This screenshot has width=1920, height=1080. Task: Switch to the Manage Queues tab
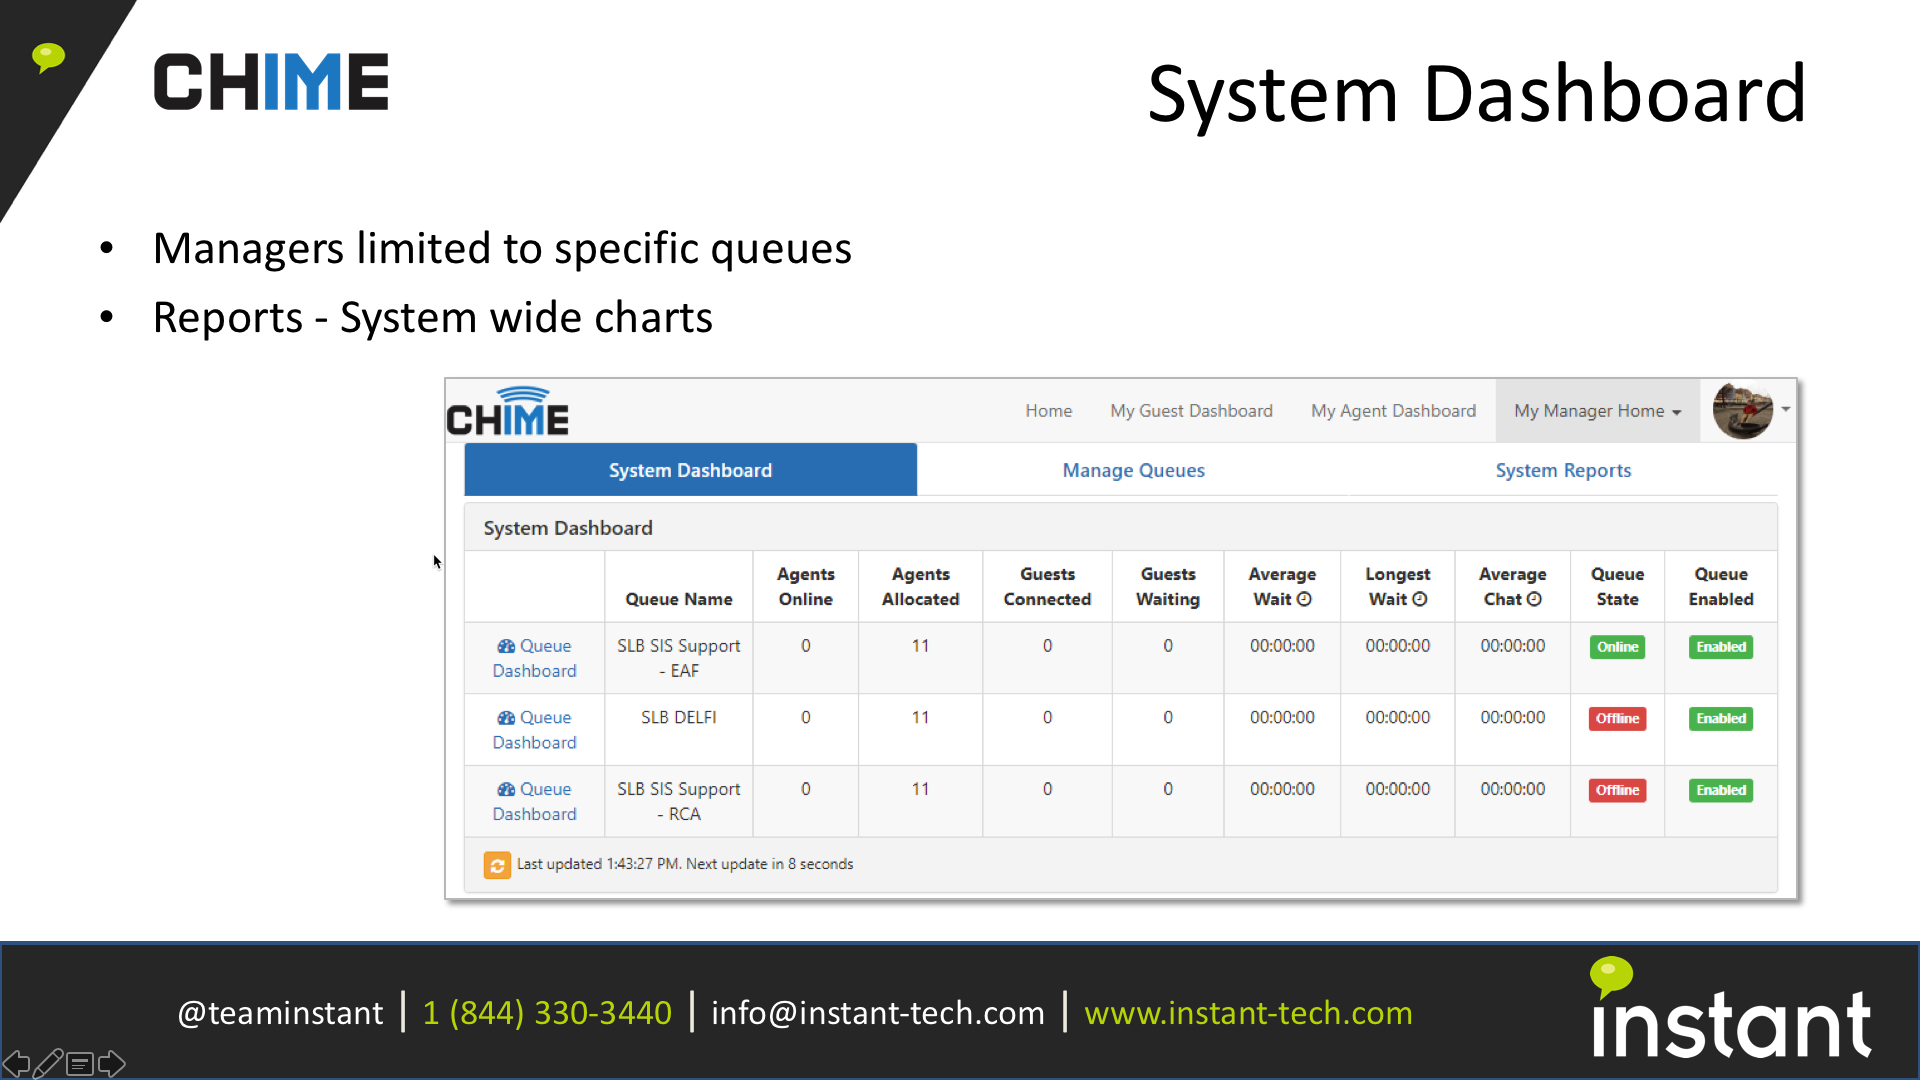[x=1133, y=470]
